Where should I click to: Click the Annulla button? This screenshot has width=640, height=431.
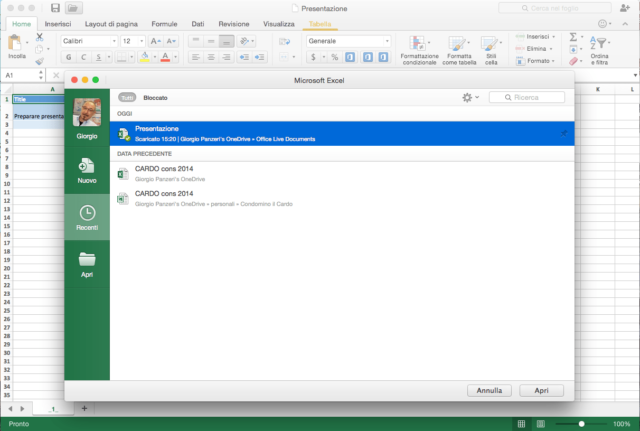(489, 391)
